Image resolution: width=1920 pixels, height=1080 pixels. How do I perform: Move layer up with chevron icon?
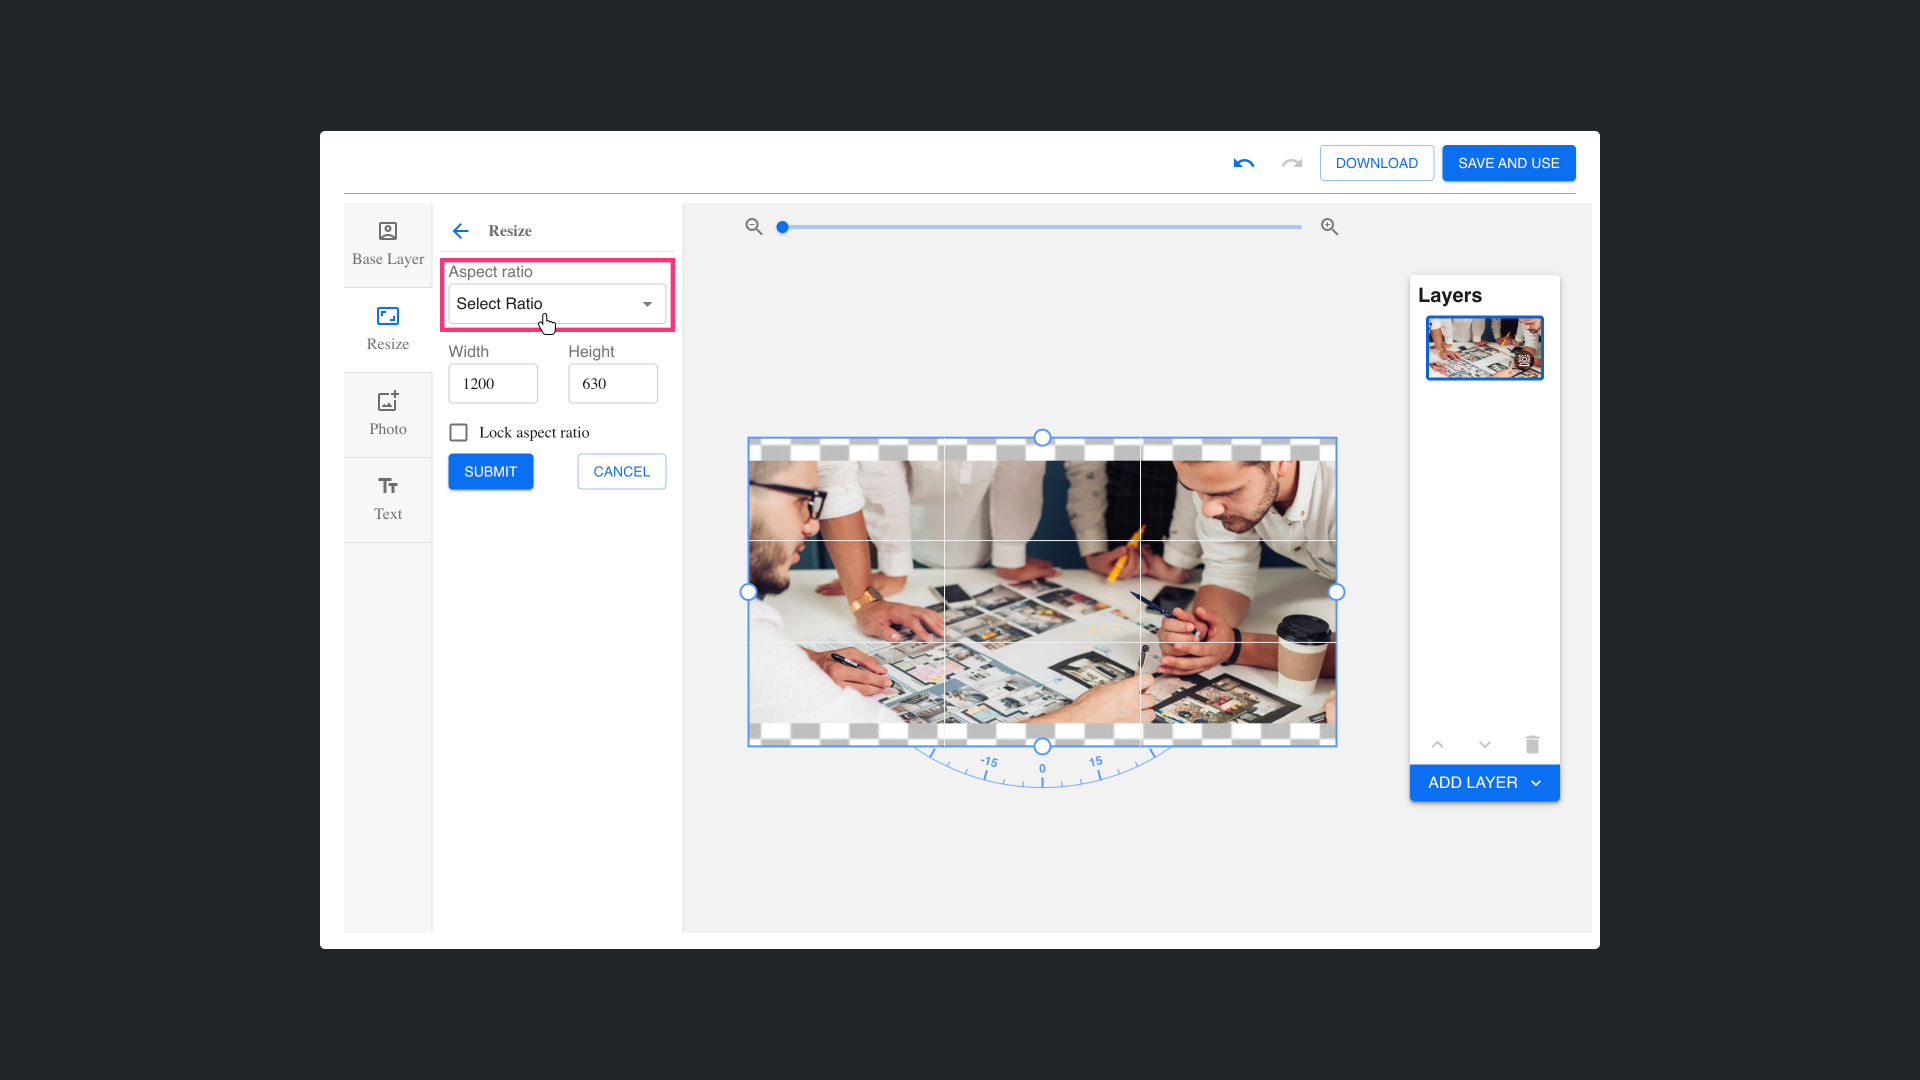pyautogui.click(x=1437, y=744)
